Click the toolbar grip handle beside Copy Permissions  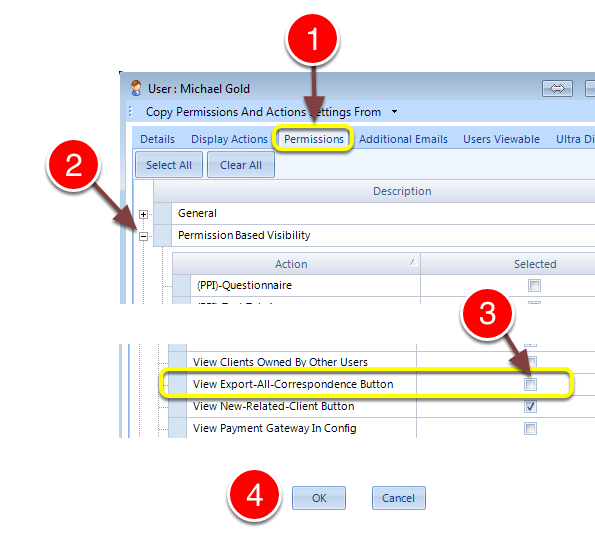point(131,112)
